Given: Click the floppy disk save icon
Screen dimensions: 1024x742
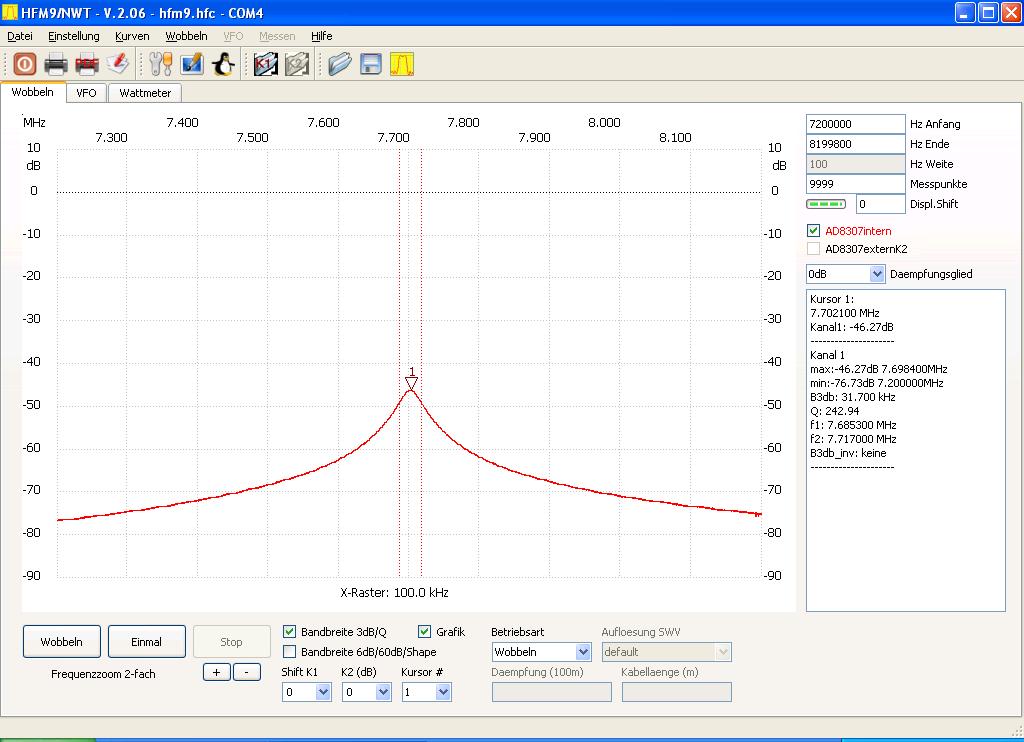Looking at the screenshot, I should 371,65.
